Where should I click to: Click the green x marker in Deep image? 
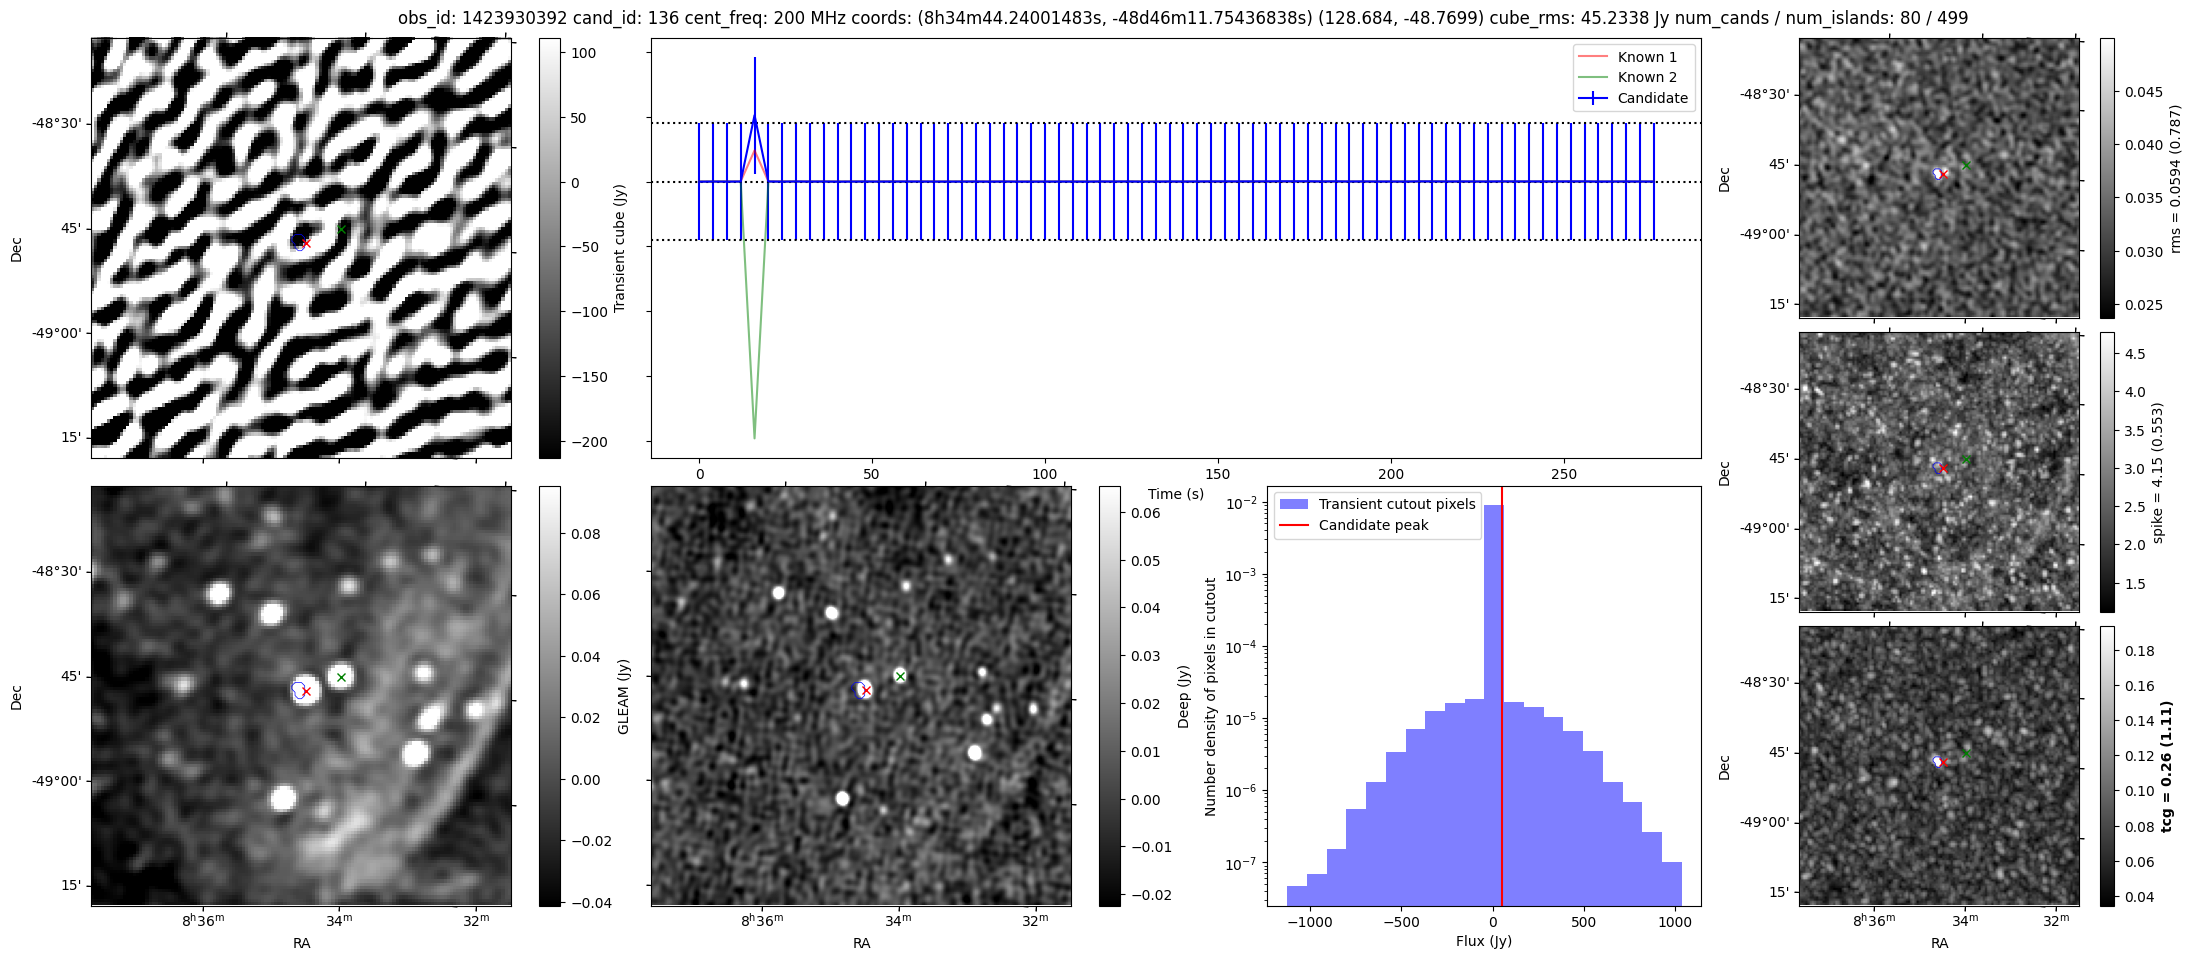[x=900, y=677]
